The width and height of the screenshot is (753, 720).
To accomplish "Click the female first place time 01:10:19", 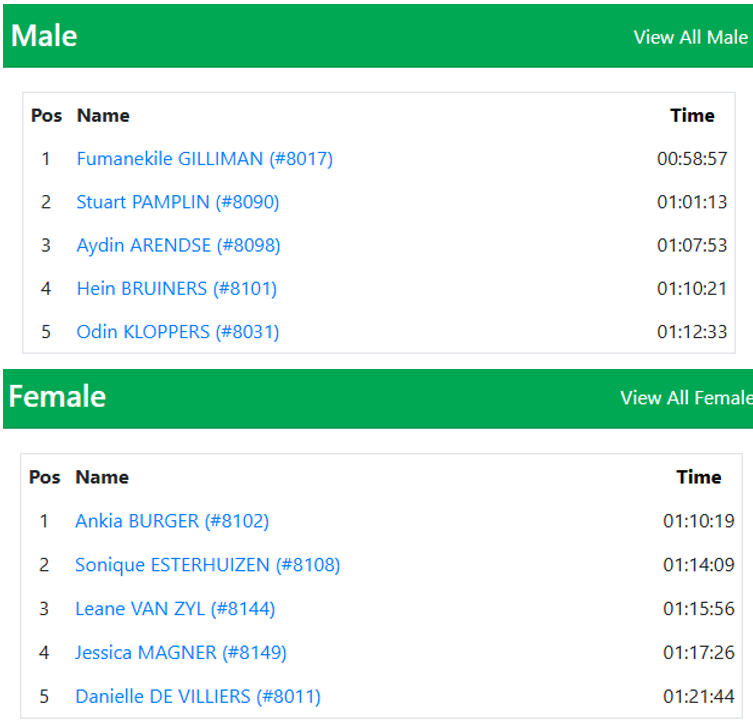I will [x=698, y=520].
